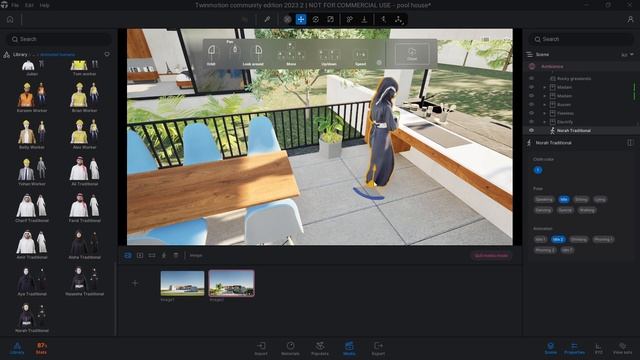The height and width of the screenshot is (360, 640).
Task: Choose the Phoning 2 animation
Action: [545, 250]
